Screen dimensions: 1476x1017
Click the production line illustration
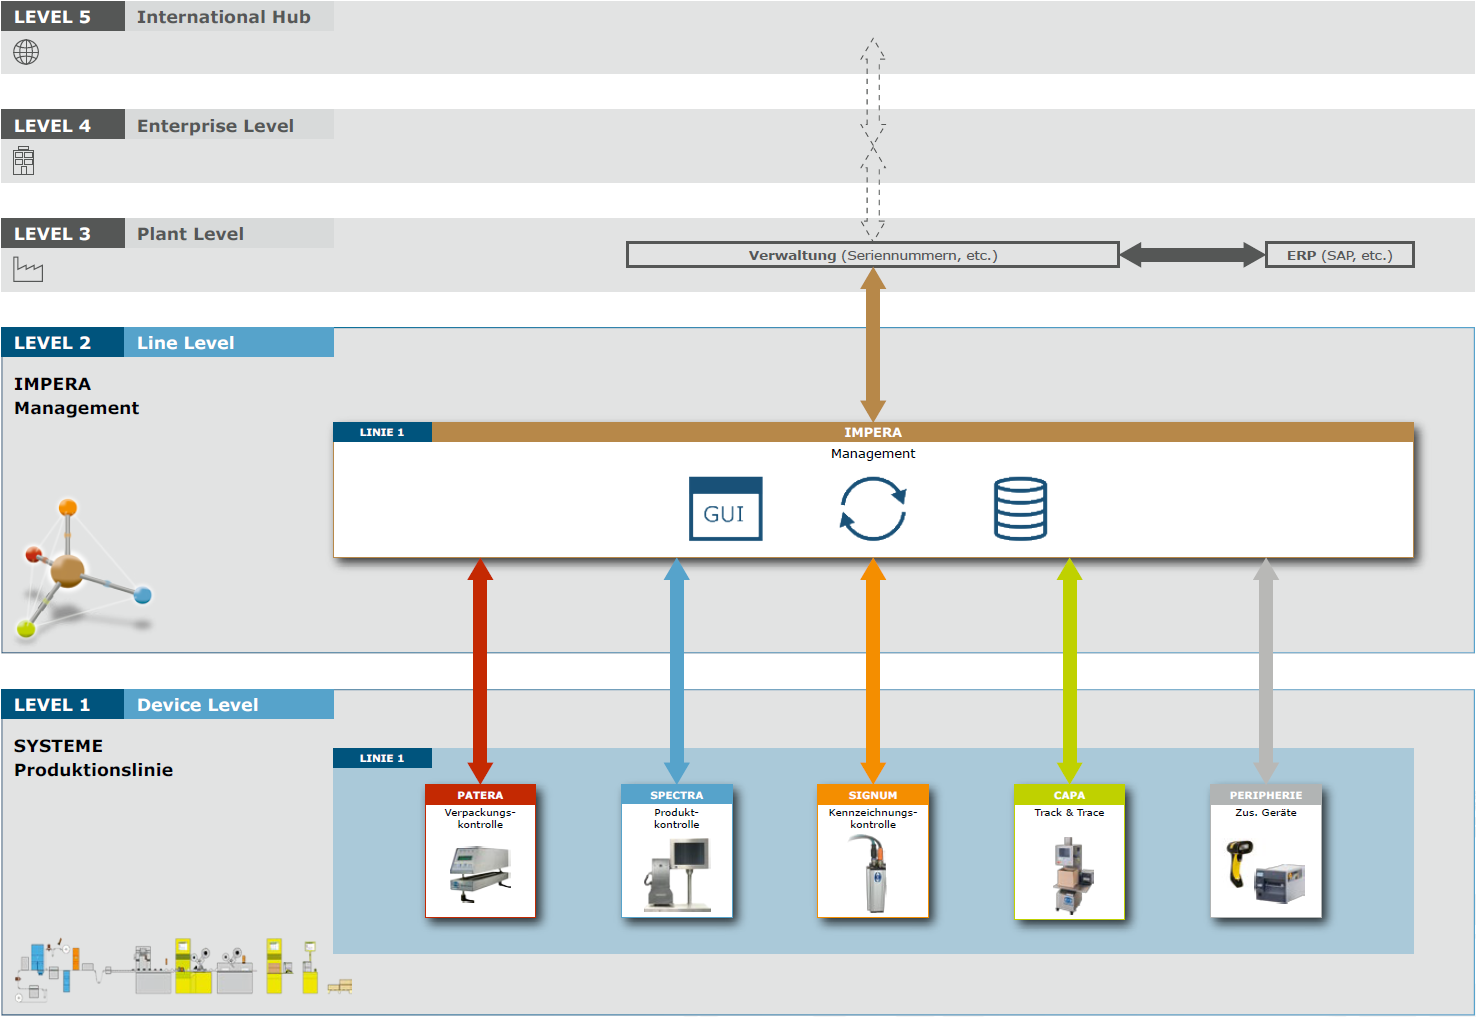pos(180,968)
